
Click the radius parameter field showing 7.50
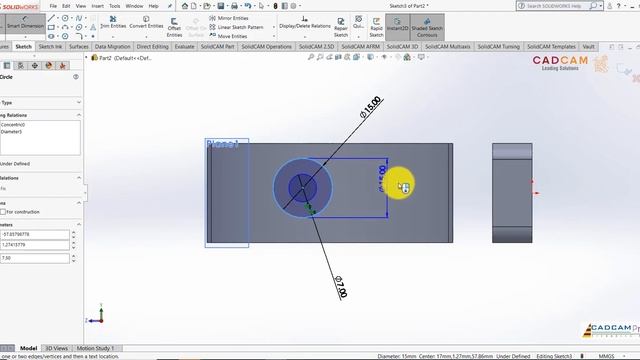click(35, 258)
